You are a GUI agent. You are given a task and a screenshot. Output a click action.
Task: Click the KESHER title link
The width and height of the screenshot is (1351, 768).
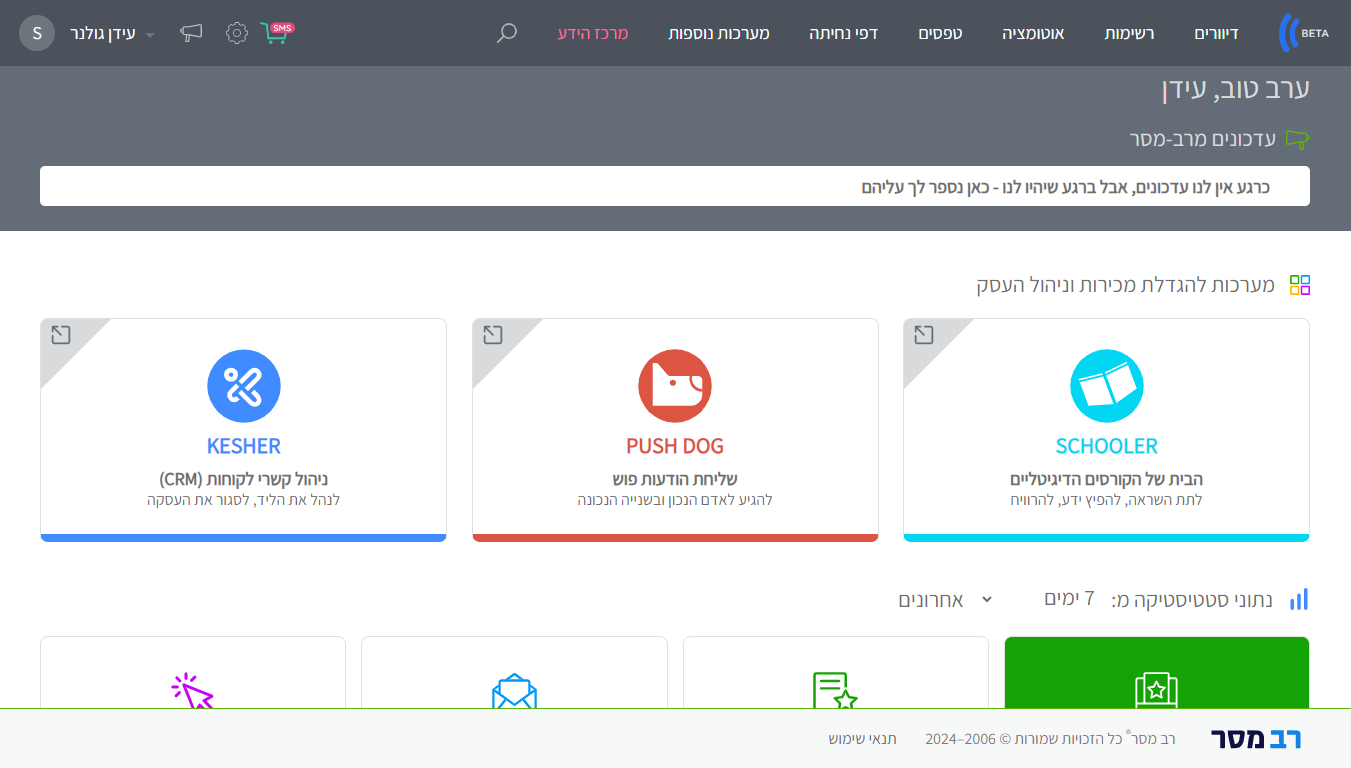[244, 446]
